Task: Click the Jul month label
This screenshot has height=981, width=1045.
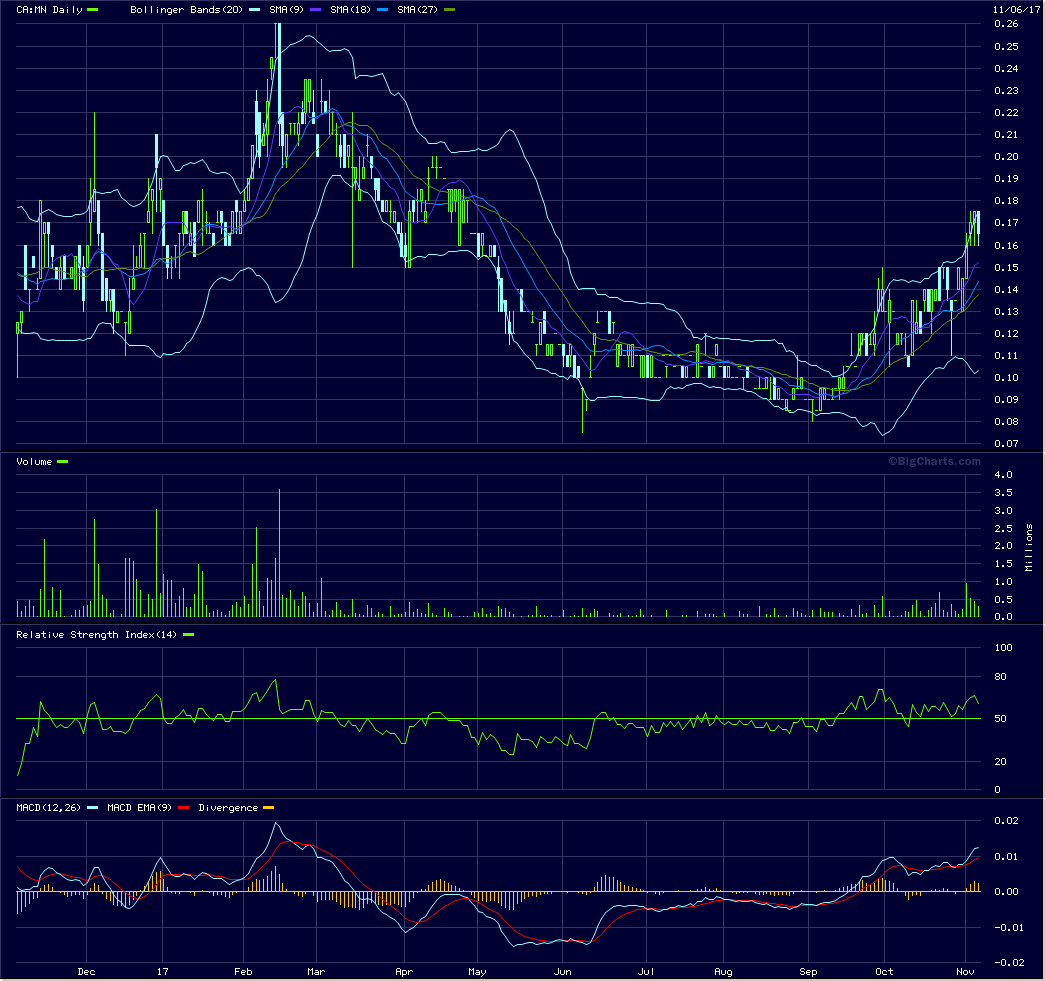Action: coord(646,972)
